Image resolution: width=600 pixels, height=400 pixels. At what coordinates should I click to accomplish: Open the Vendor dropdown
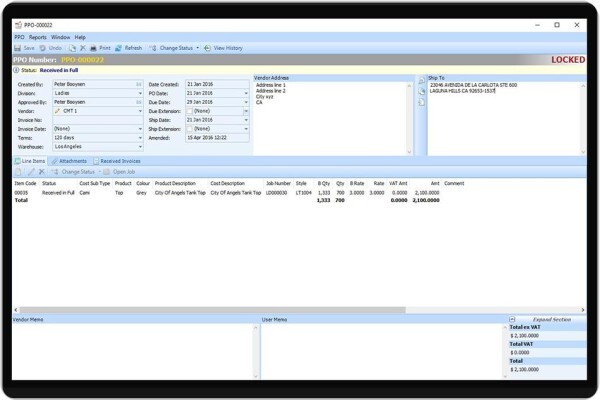click(140, 111)
